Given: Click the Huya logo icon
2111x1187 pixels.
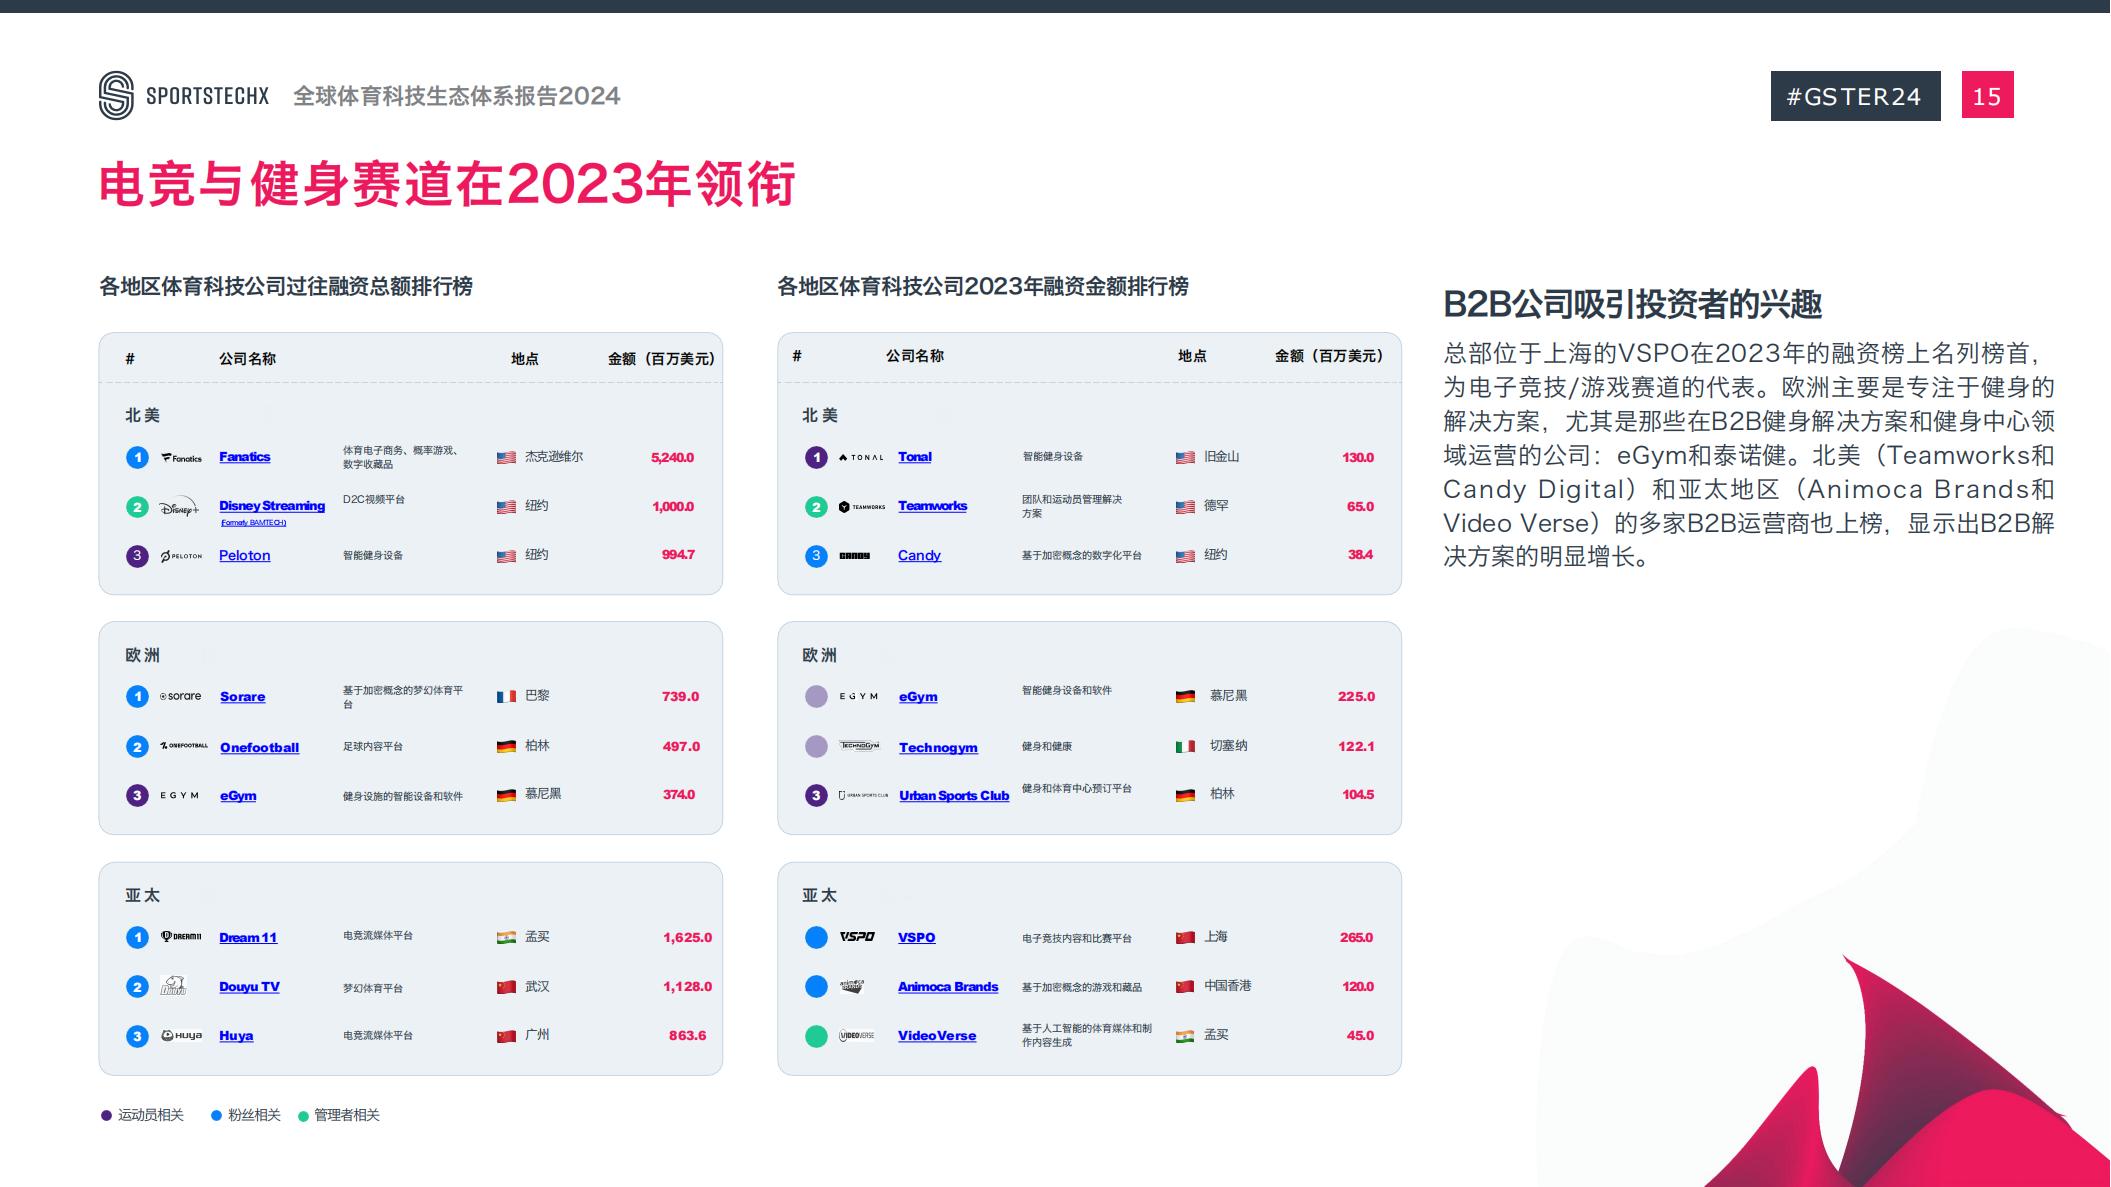Looking at the screenshot, I should click(x=181, y=1036).
